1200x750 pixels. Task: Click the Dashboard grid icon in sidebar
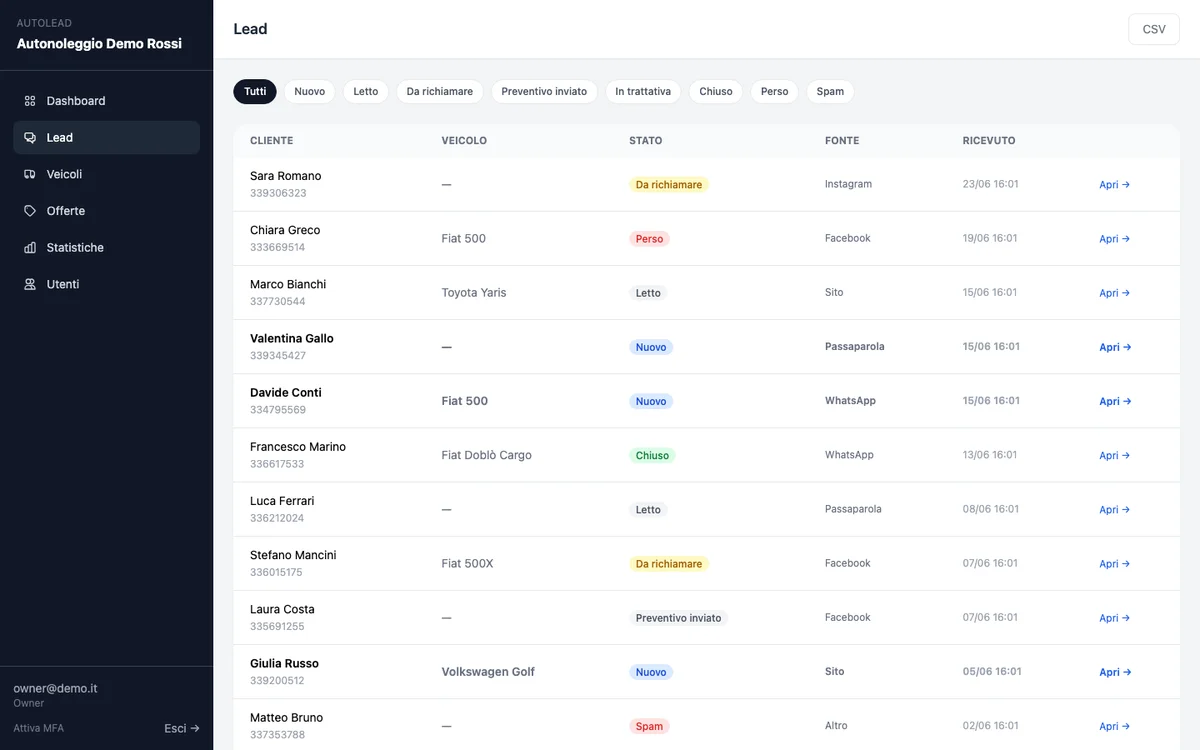pyautogui.click(x=30, y=101)
